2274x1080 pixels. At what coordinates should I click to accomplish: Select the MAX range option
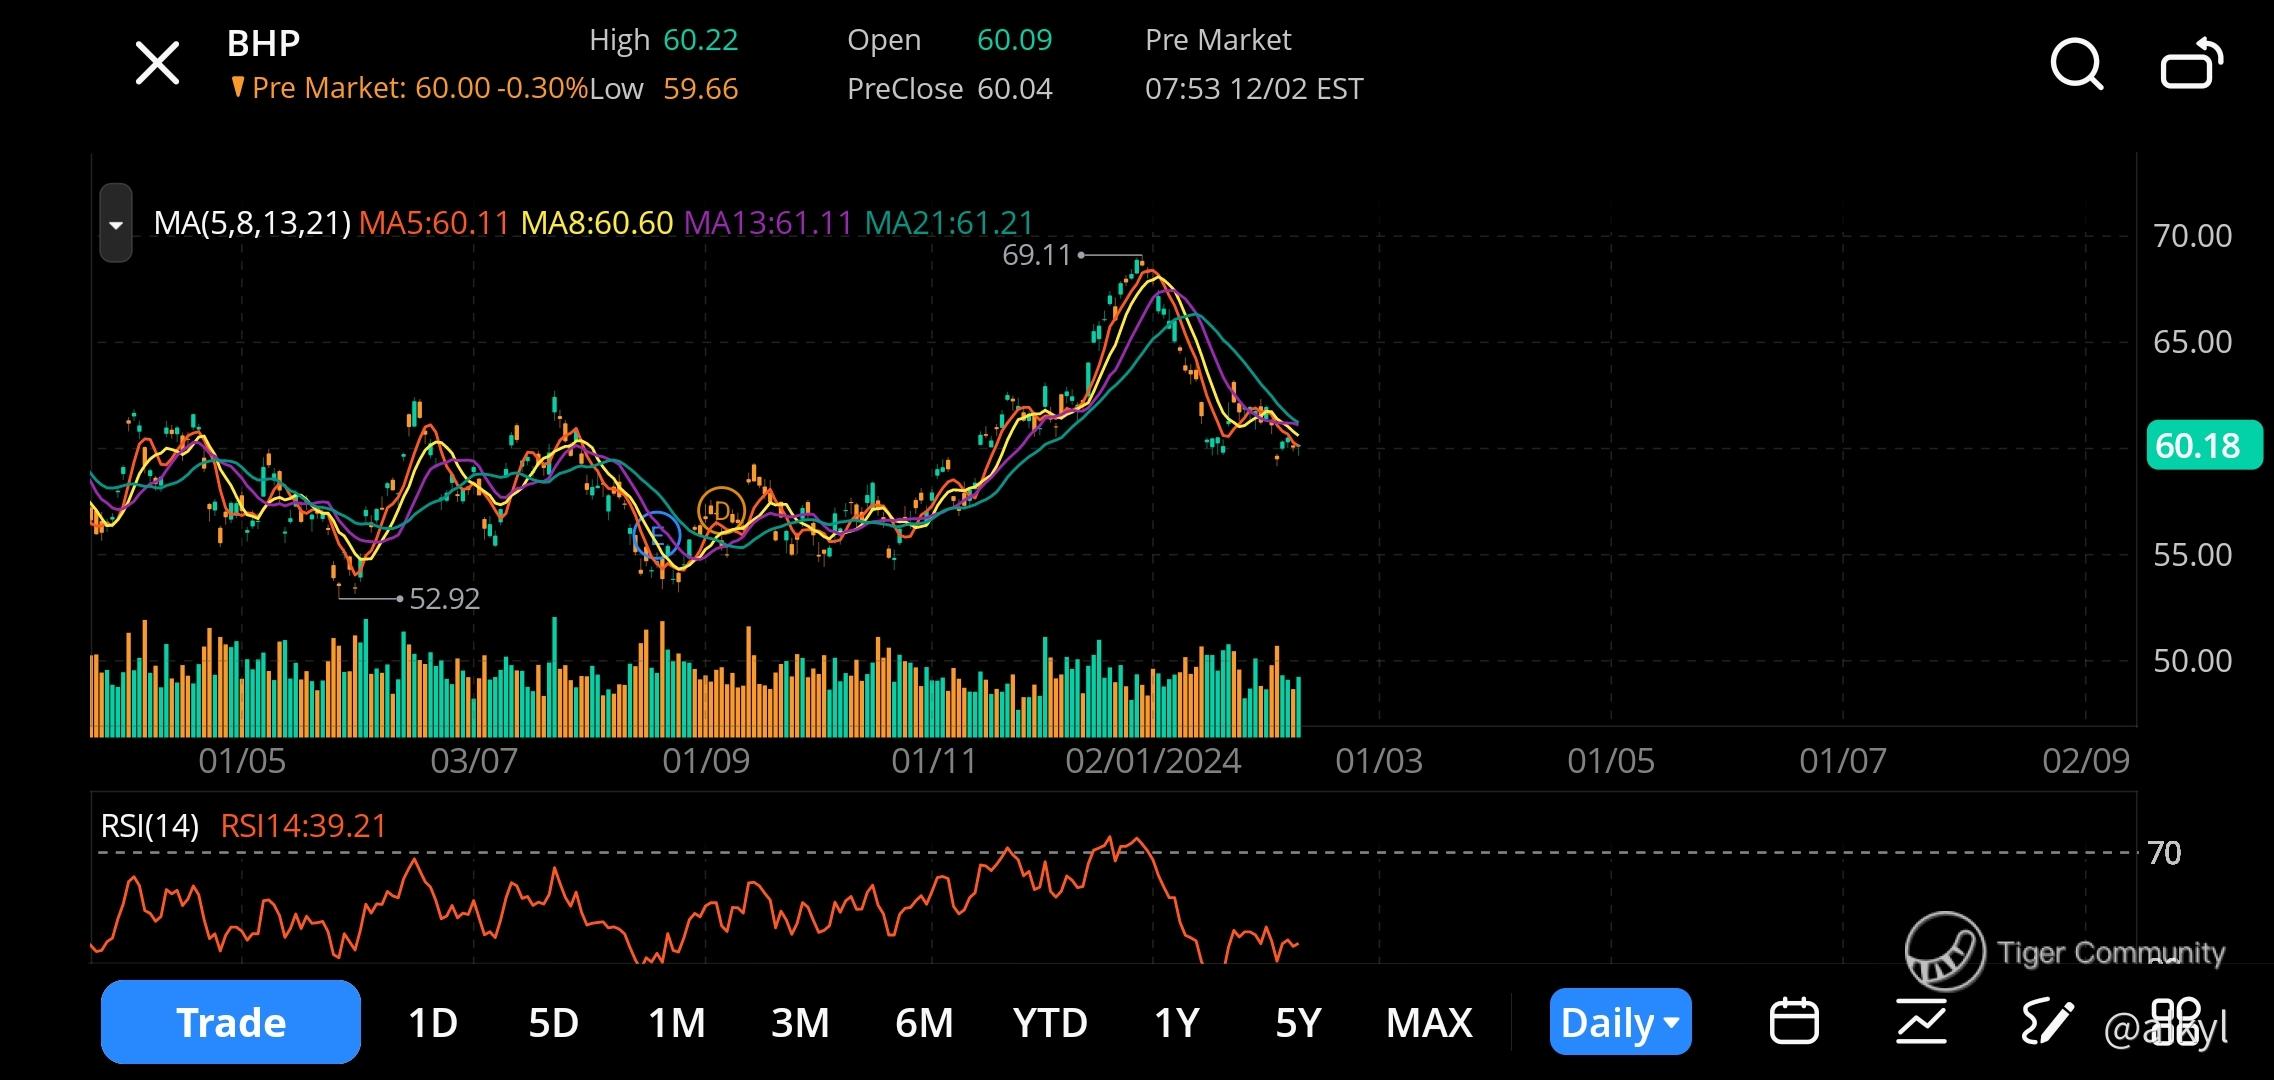pyautogui.click(x=1429, y=1022)
